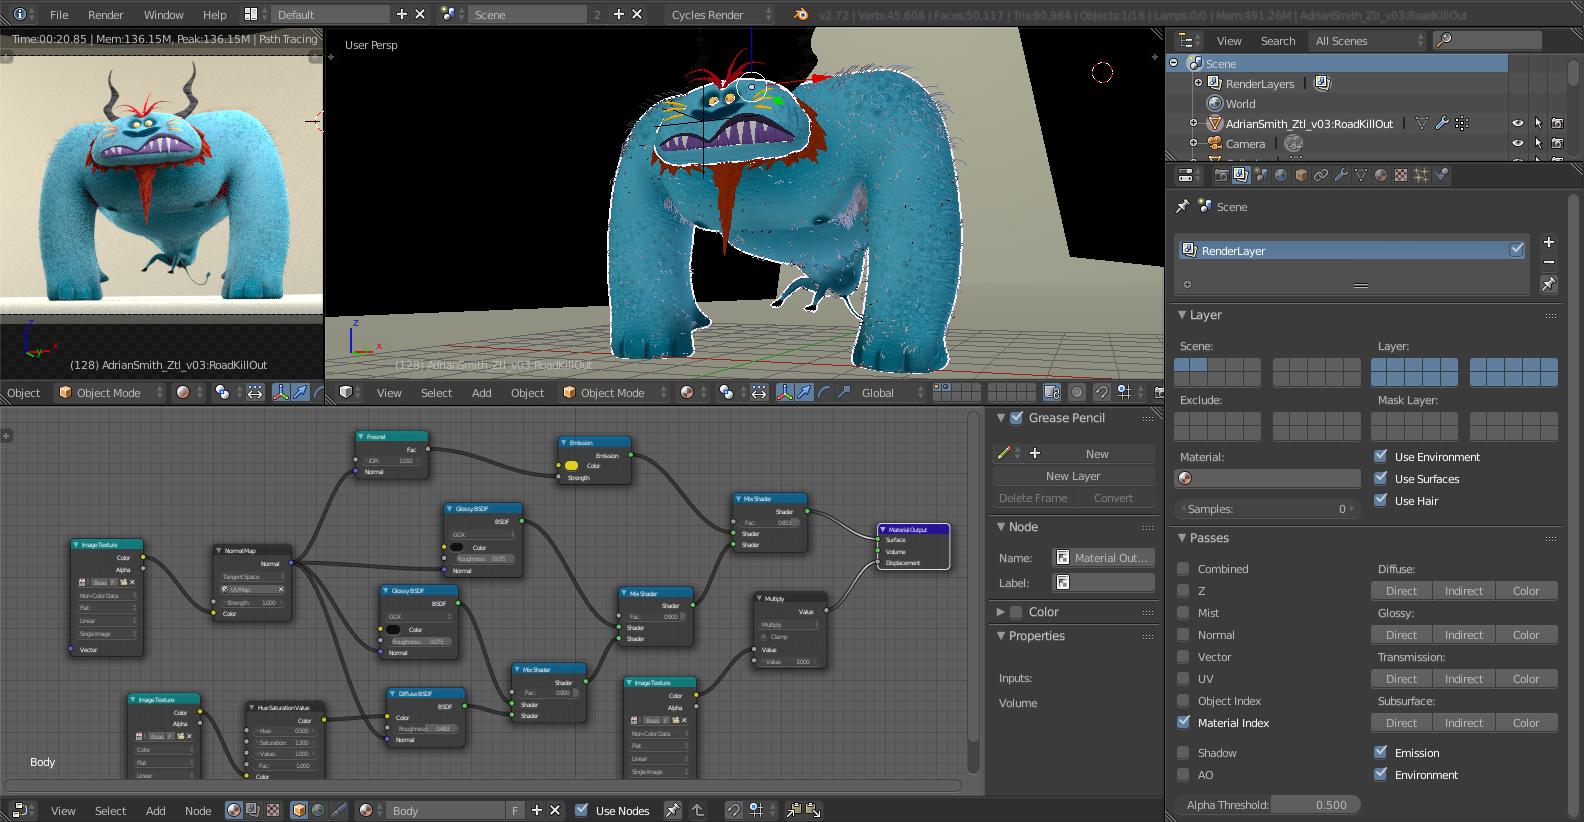Add a new render layer with plus
Screen dimensions: 1584x822
pos(1548,242)
